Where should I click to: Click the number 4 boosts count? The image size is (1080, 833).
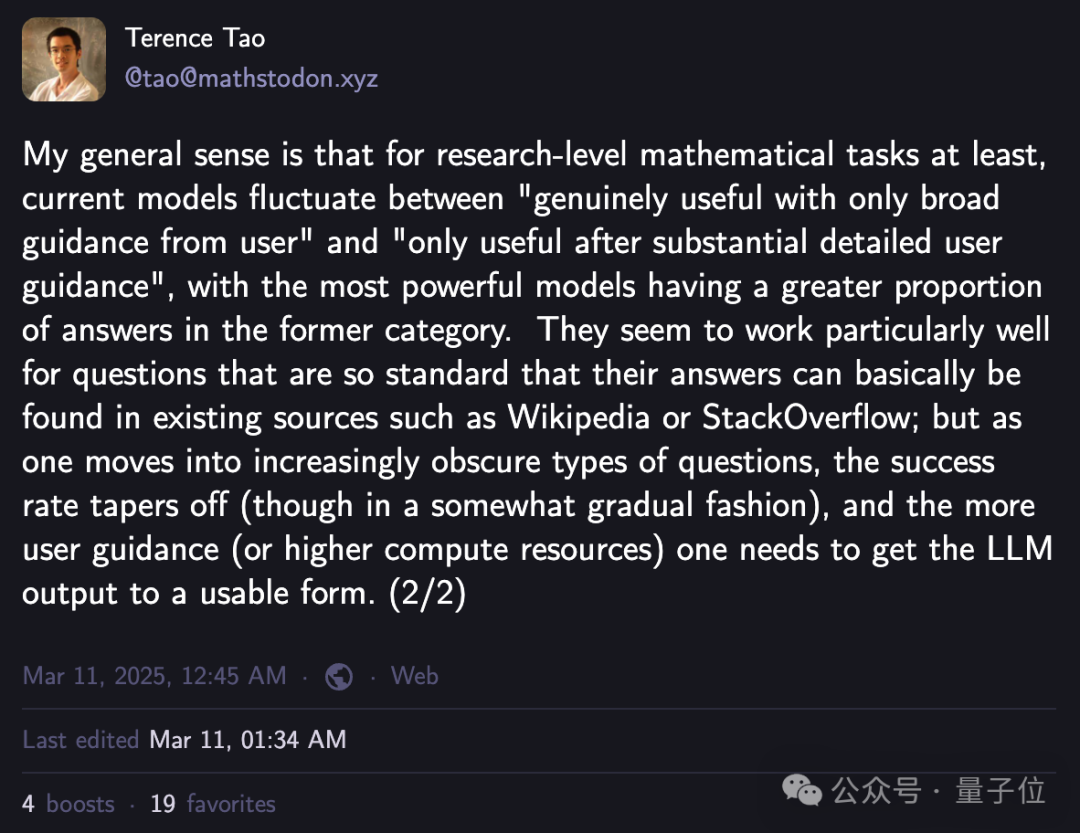[x=28, y=803]
